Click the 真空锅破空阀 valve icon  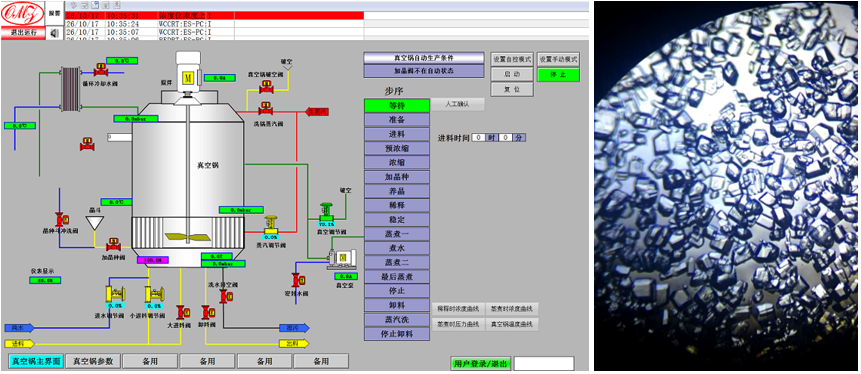[266, 86]
